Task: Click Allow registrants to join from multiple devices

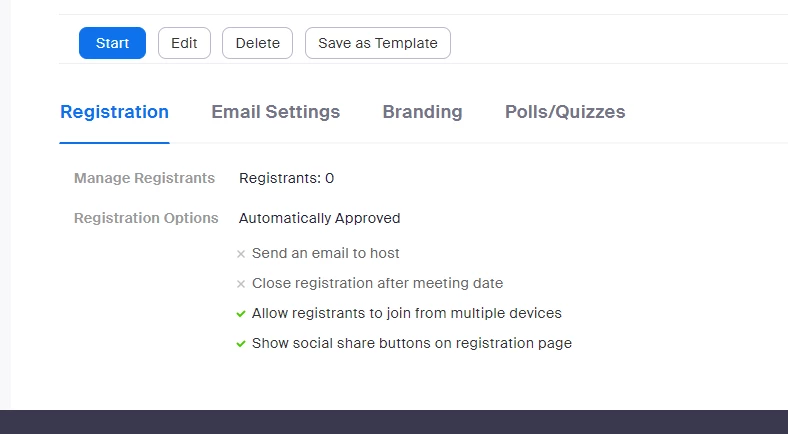Action: pos(407,313)
